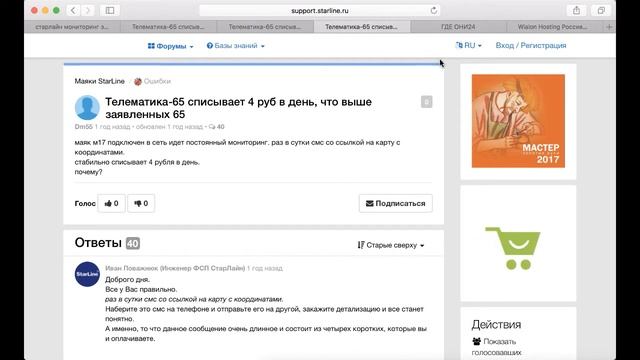Open the Форумы dropdown menu
The height and width of the screenshot is (360, 640).
coord(170,46)
